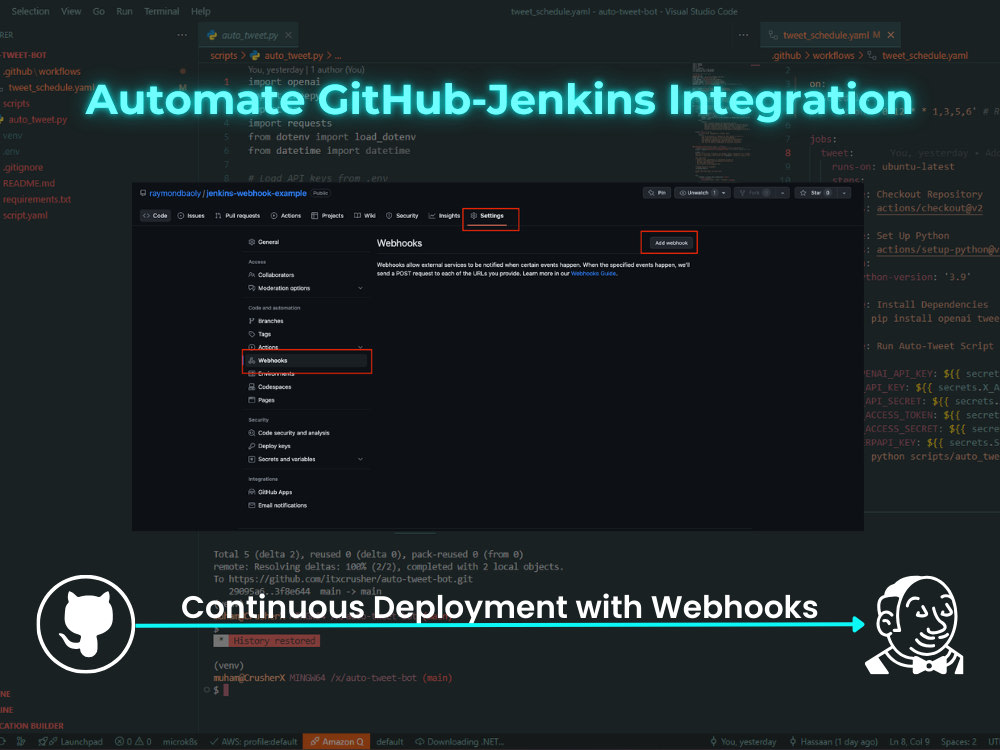The image size is (1000, 750).
Task: Open the Issues tab on GitHub
Action: [x=191, y=216]
